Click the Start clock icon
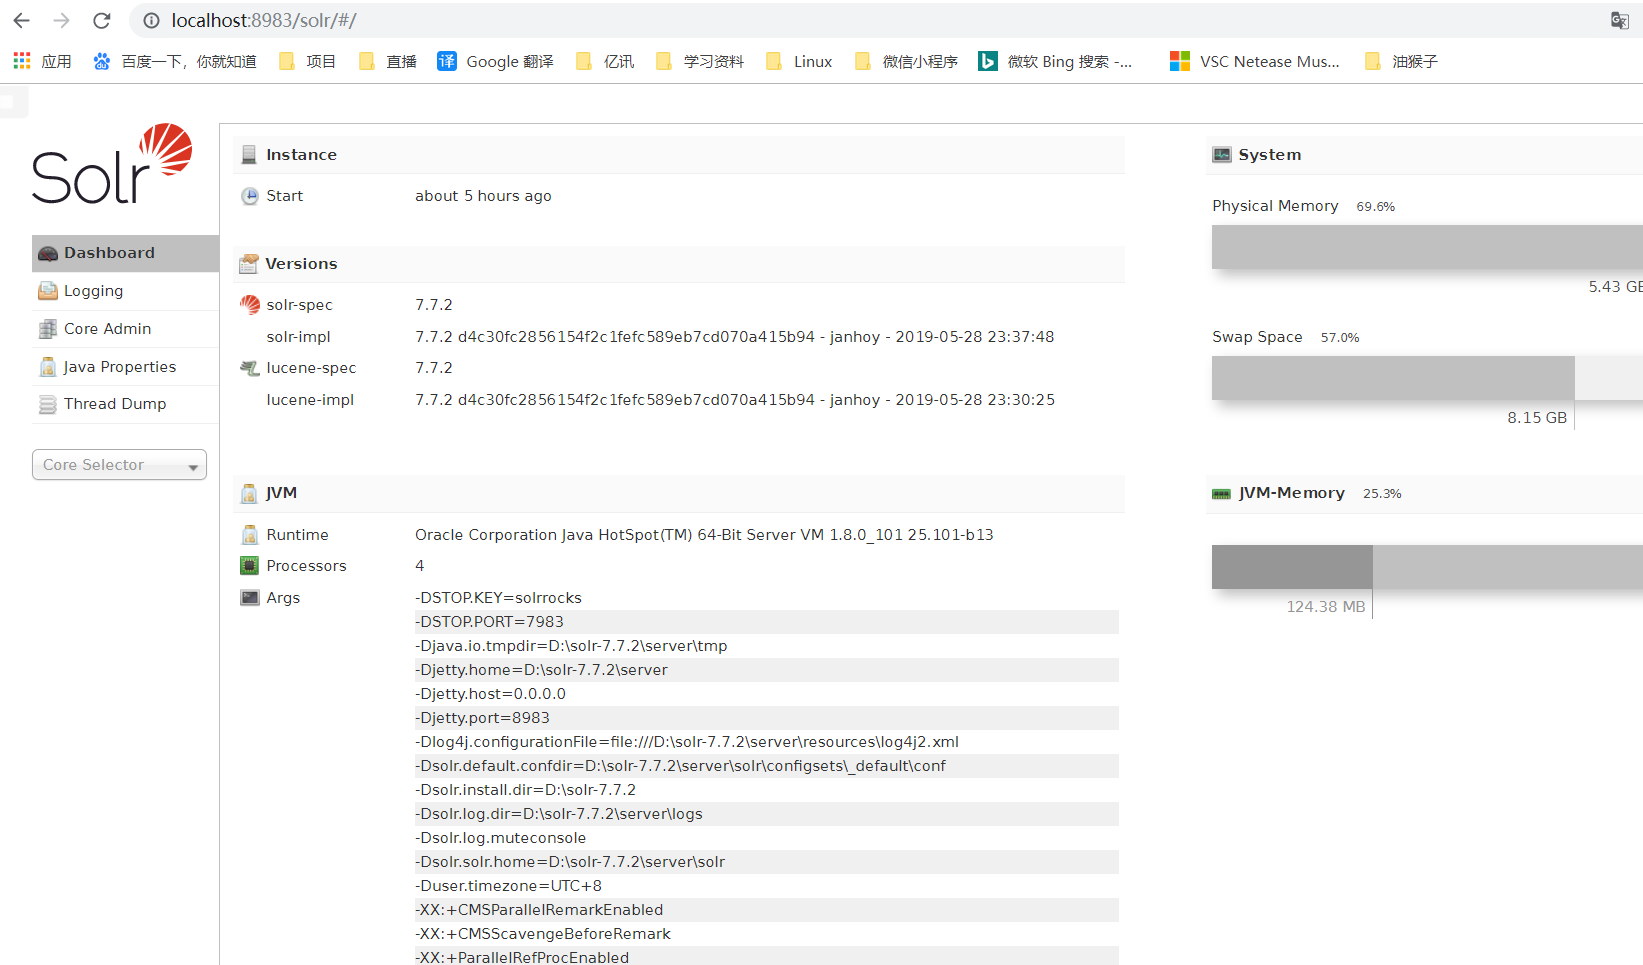1643x965 pixels. tap(250, 196)
